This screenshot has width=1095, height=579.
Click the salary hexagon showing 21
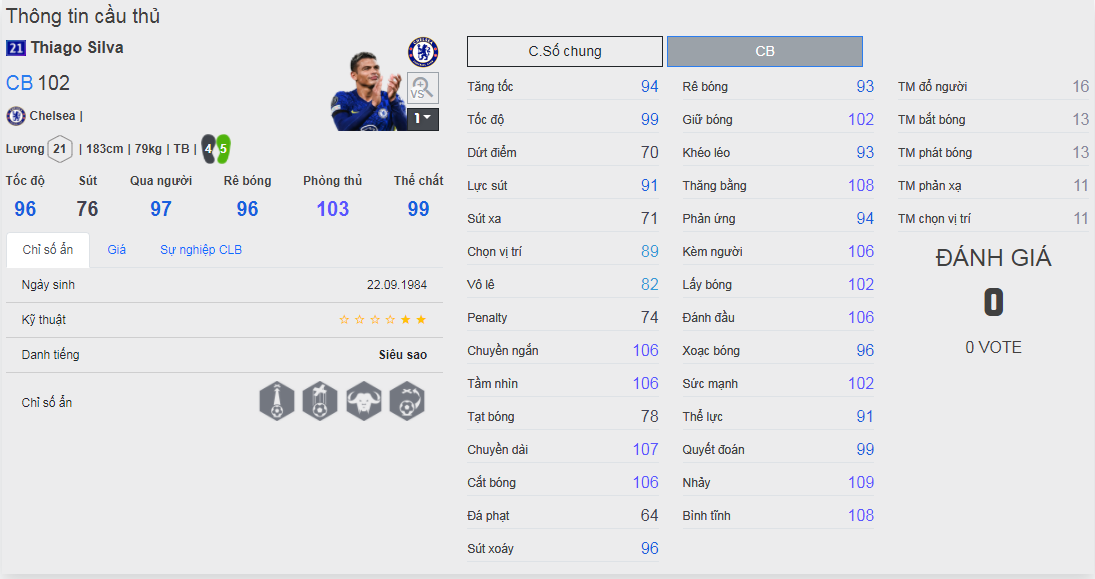point(60,149)
